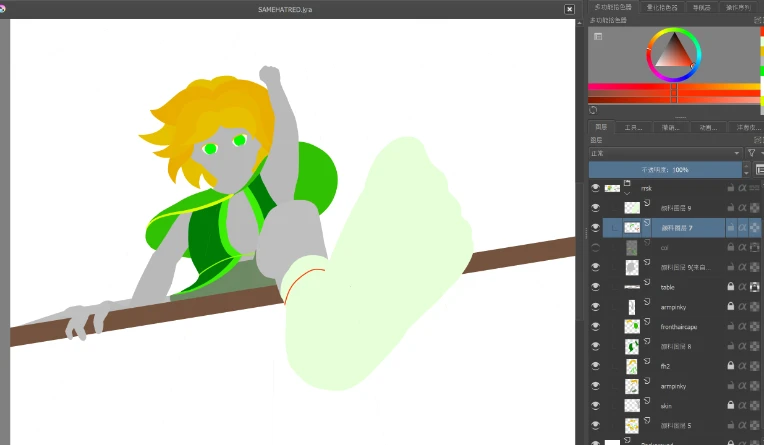Click the 不透明度 100% opacity slider

(665, 170)
